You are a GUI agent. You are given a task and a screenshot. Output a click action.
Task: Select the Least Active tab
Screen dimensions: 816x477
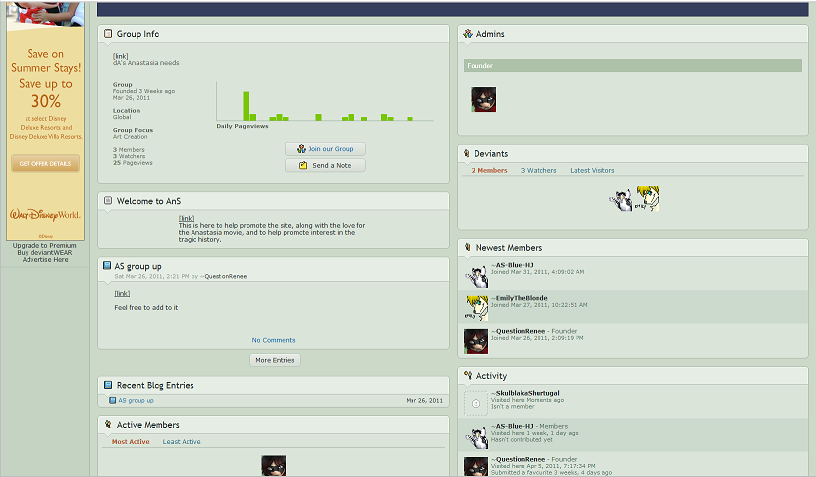(x=182, y=442)
